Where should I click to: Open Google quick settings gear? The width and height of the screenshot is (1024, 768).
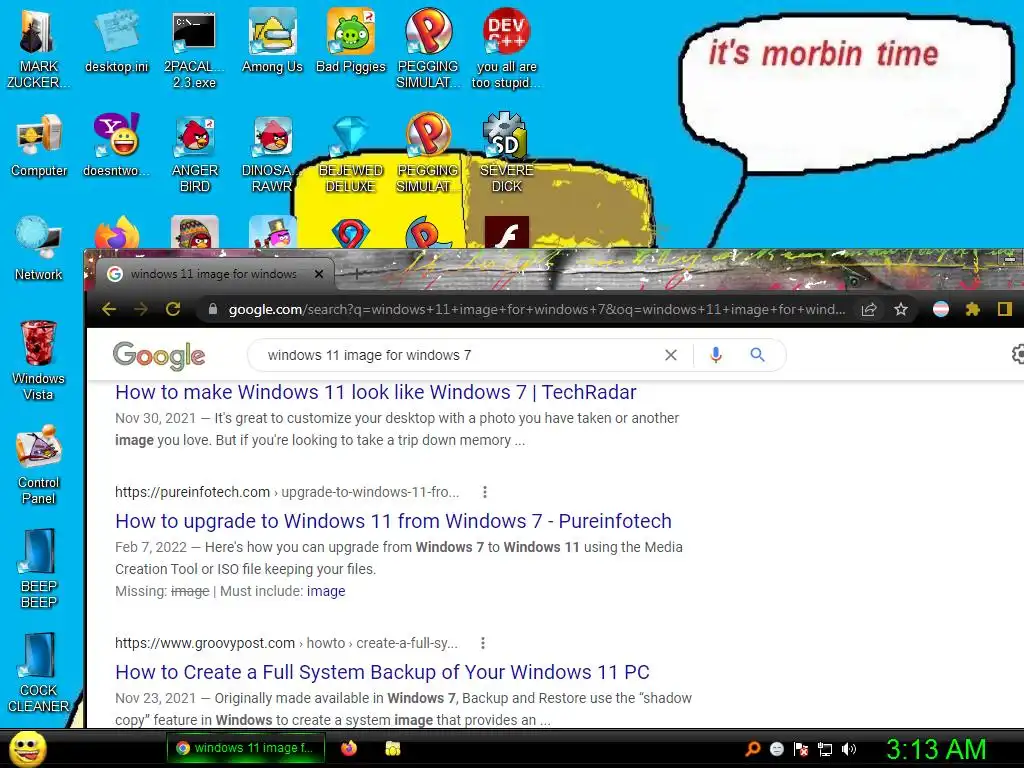(x=1017, y=354)
